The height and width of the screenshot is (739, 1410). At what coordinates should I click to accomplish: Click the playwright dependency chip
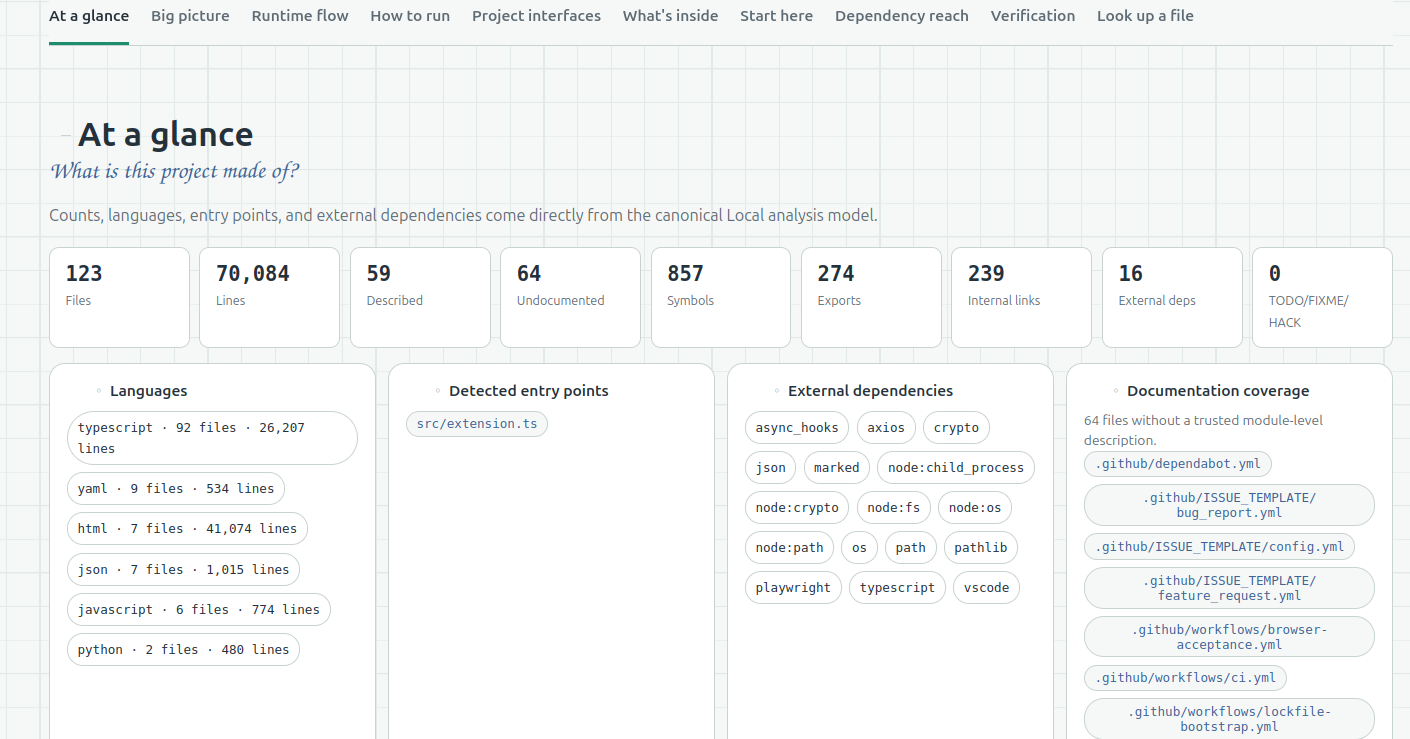793,588
